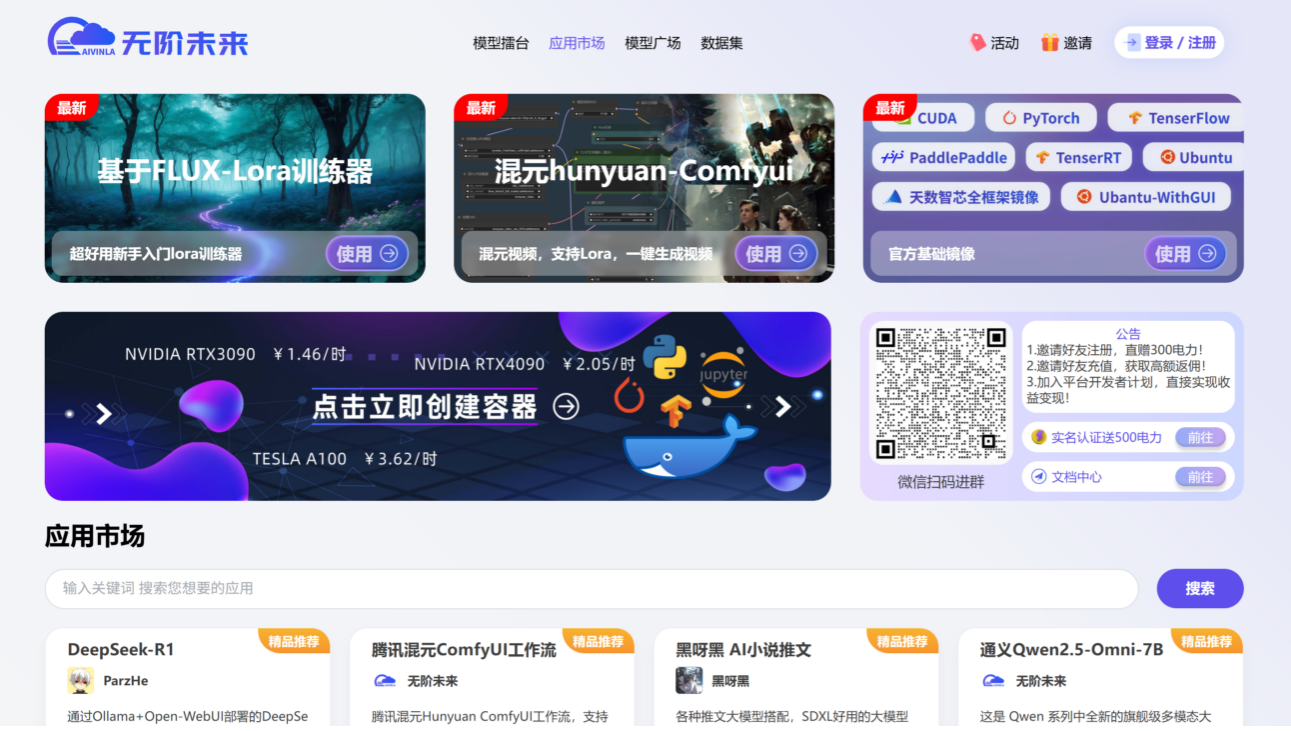The width and height of the screenshot is (1291, 731).
Task: Click 使用 on 官方基础镜像 card
Action: pos(1185,254)
